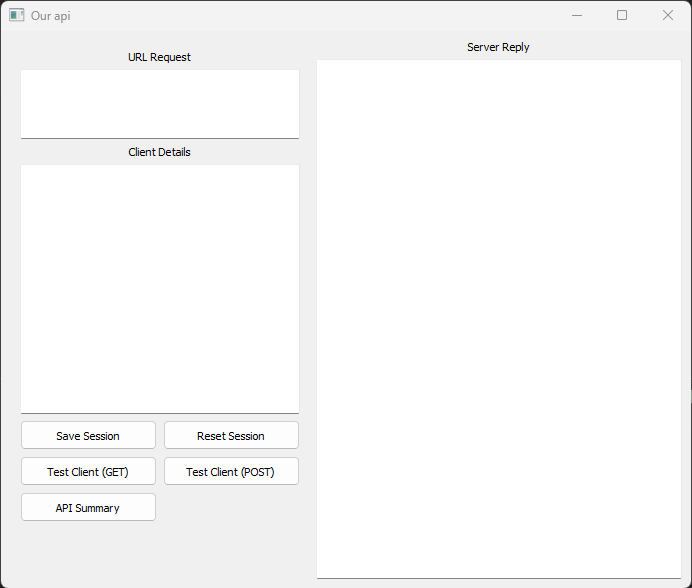Open the API Summary

88,508
